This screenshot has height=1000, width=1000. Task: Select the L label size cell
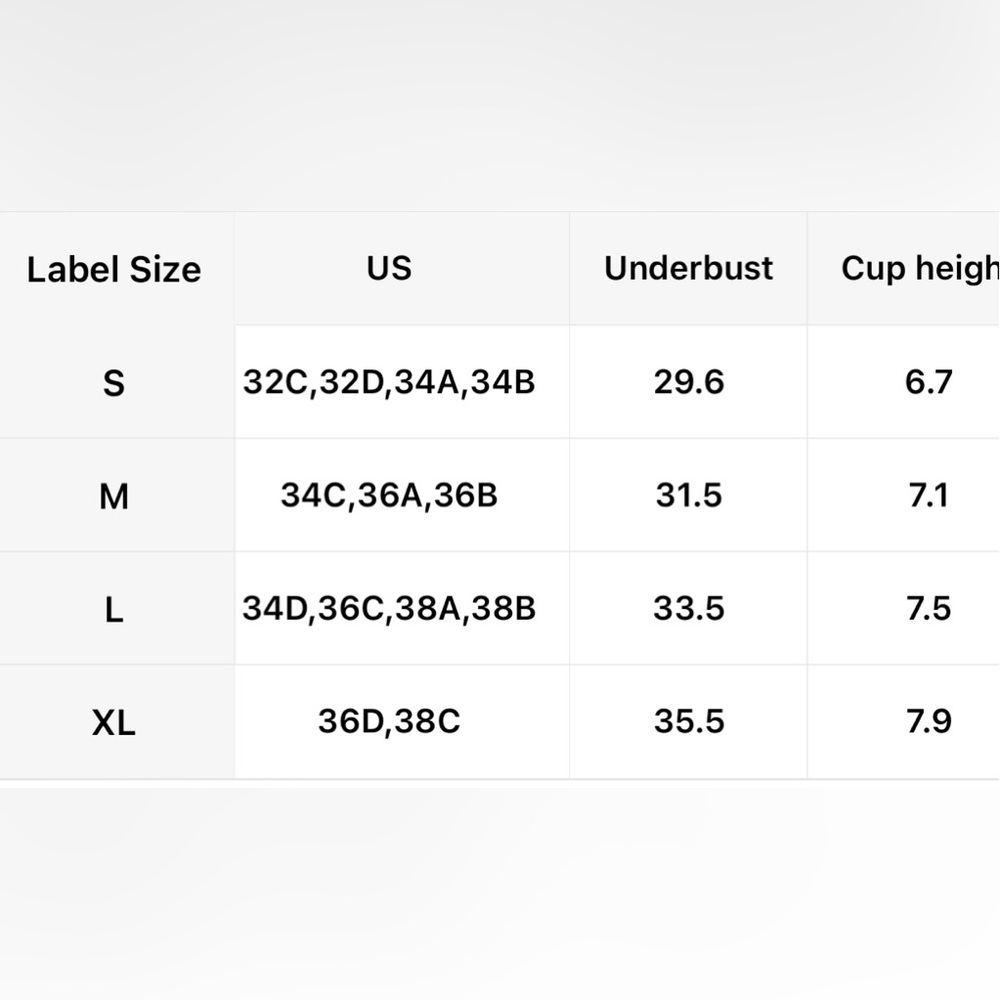click(x=114, y=609)
